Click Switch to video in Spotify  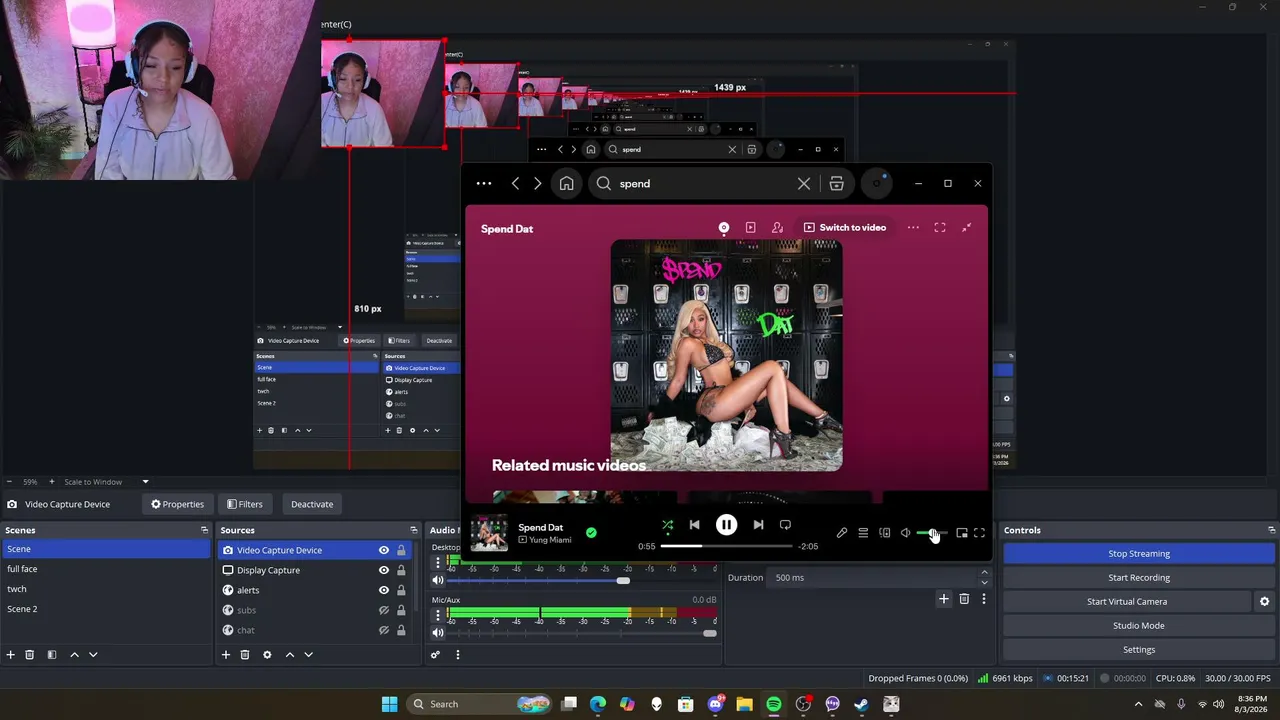coord(845,228)
